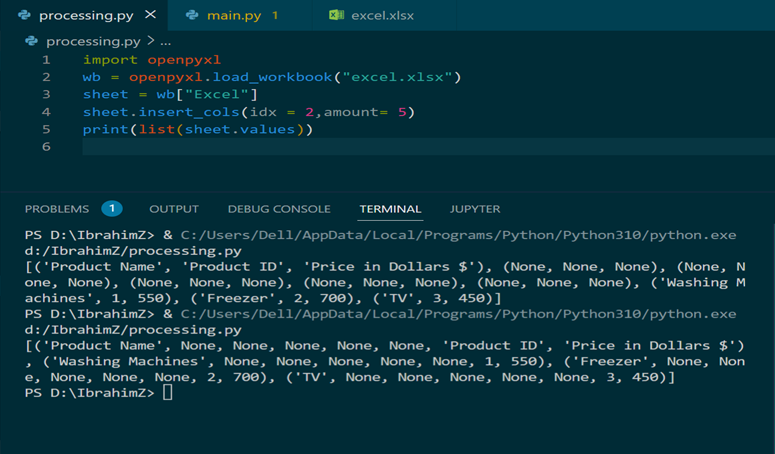The image size is (775, 454).
Task: Click the unsaved-changes number 1 on main.py tab
Action: pyautogui.click(x=275, y=15)
